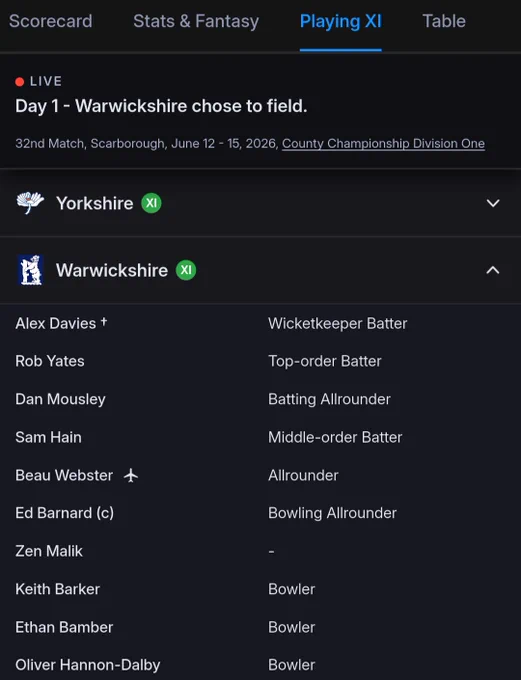521x680 pixels.
Task: Select Sam Hain from the lineup
Action: click(48, 437)
